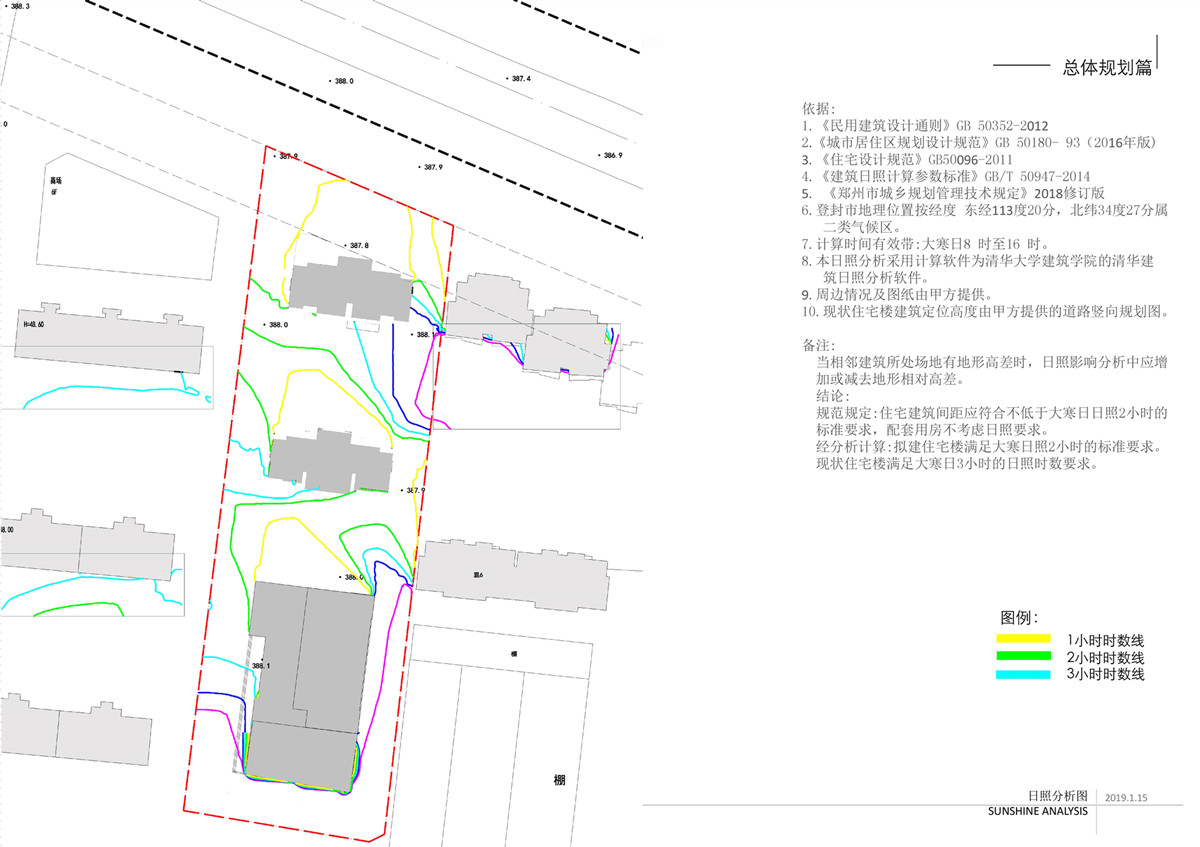Select the largest dark gray building at site bottom

[312, 680]
